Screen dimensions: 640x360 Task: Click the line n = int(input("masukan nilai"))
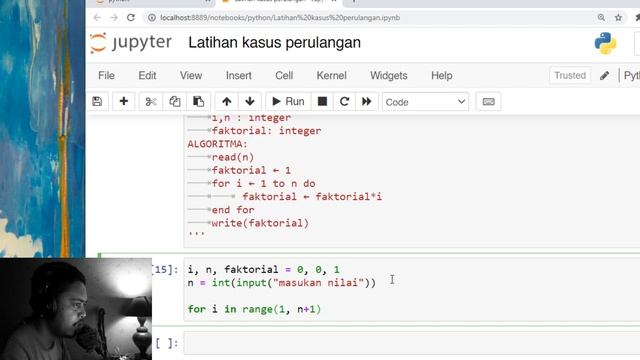[x=282, y=282]
